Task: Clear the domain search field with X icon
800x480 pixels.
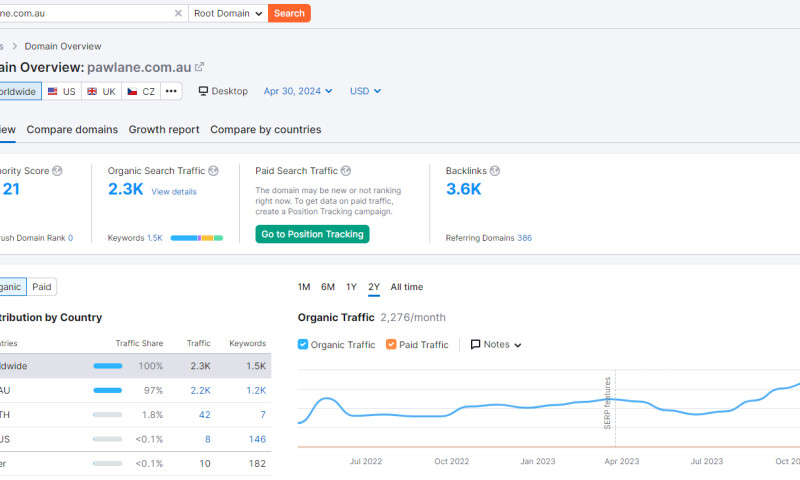Action: point(178,14)
